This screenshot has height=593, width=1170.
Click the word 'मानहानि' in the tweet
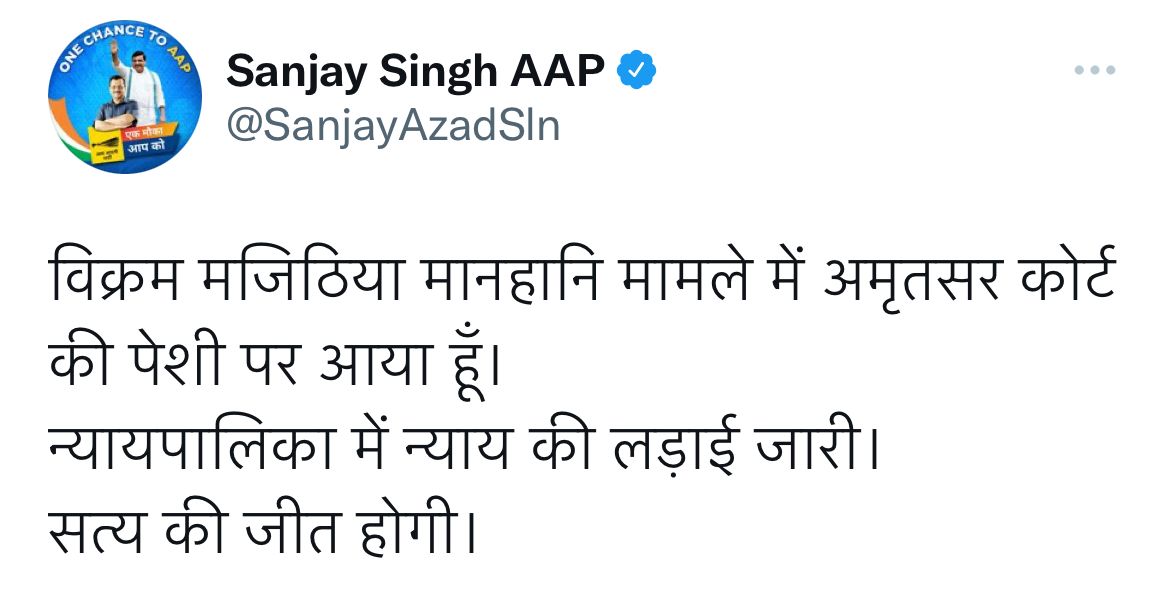point(510,280)
